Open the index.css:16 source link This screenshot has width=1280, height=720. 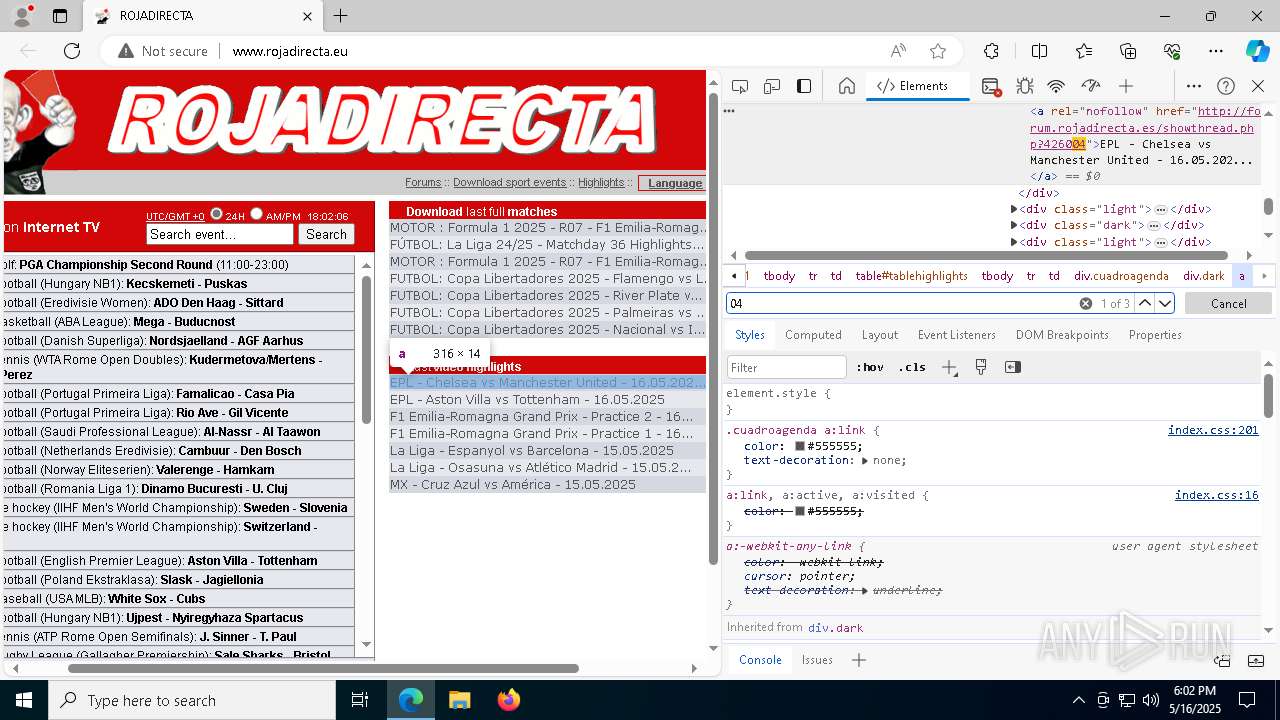[1217, 495]
